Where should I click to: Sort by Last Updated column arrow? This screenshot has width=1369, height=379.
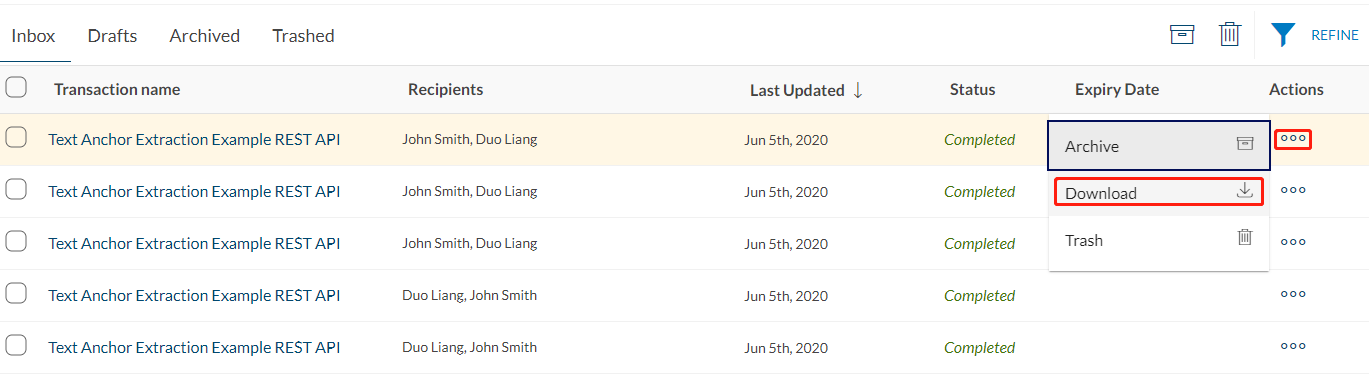(858, 90)
